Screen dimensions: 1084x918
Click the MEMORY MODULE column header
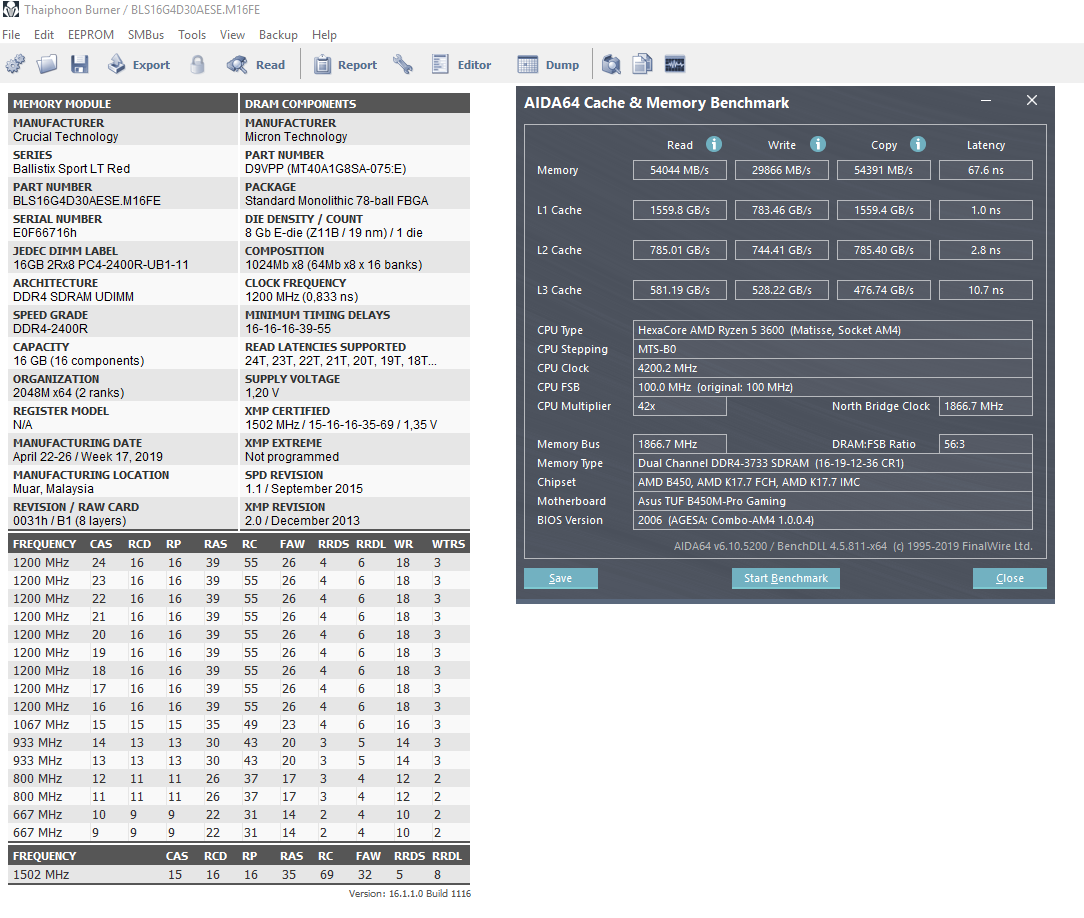click(x=123, y=104)
